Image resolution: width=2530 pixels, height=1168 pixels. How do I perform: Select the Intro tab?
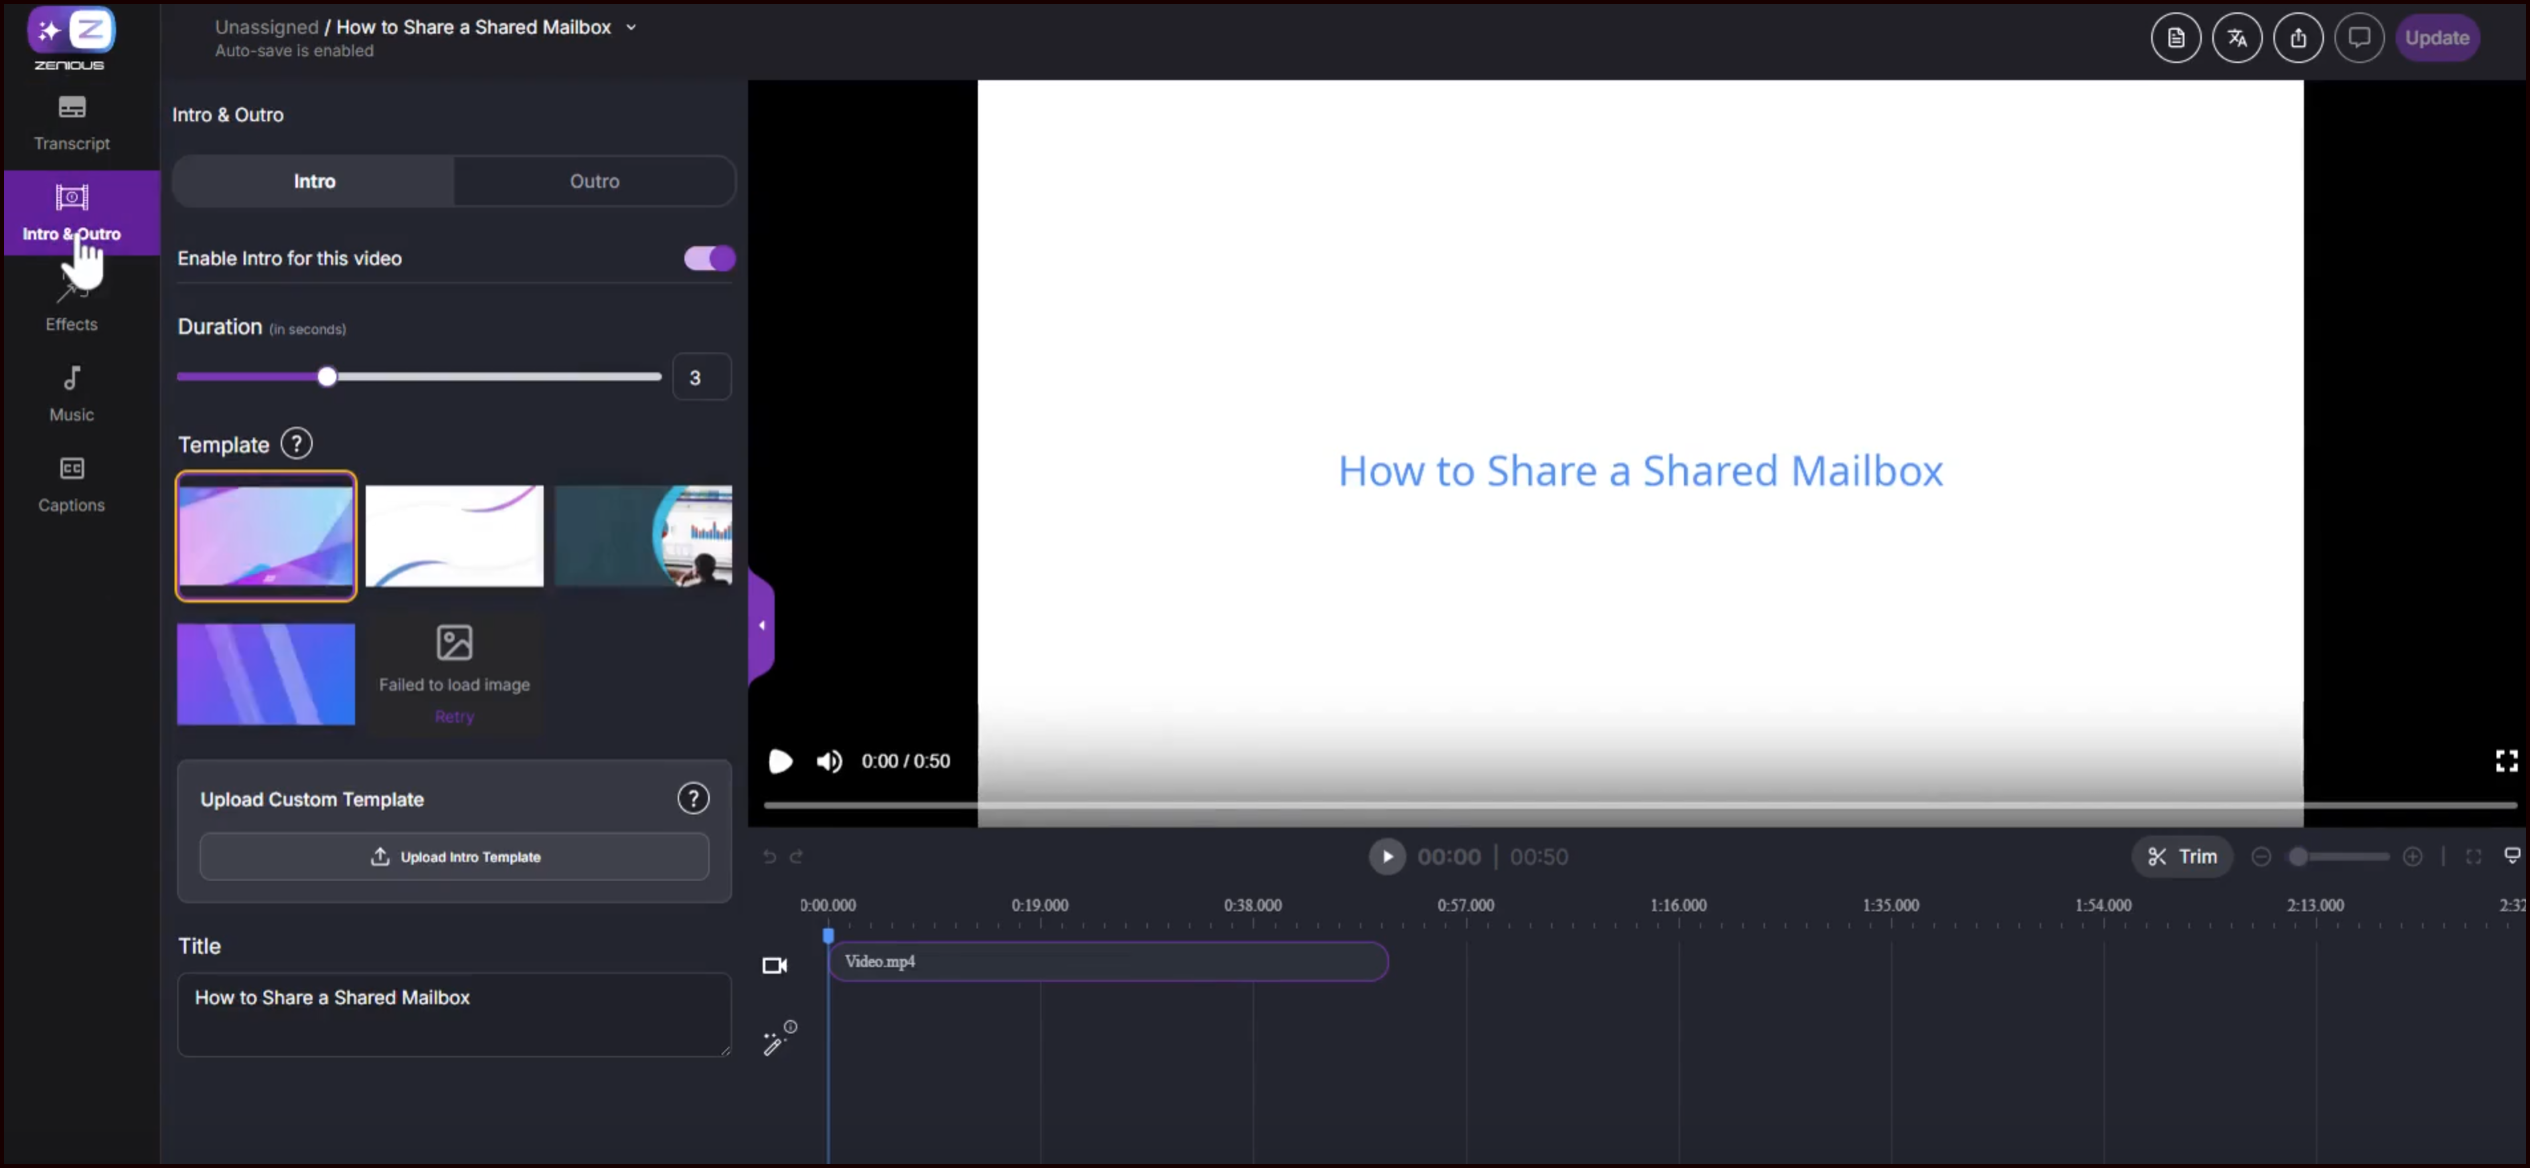314,181
